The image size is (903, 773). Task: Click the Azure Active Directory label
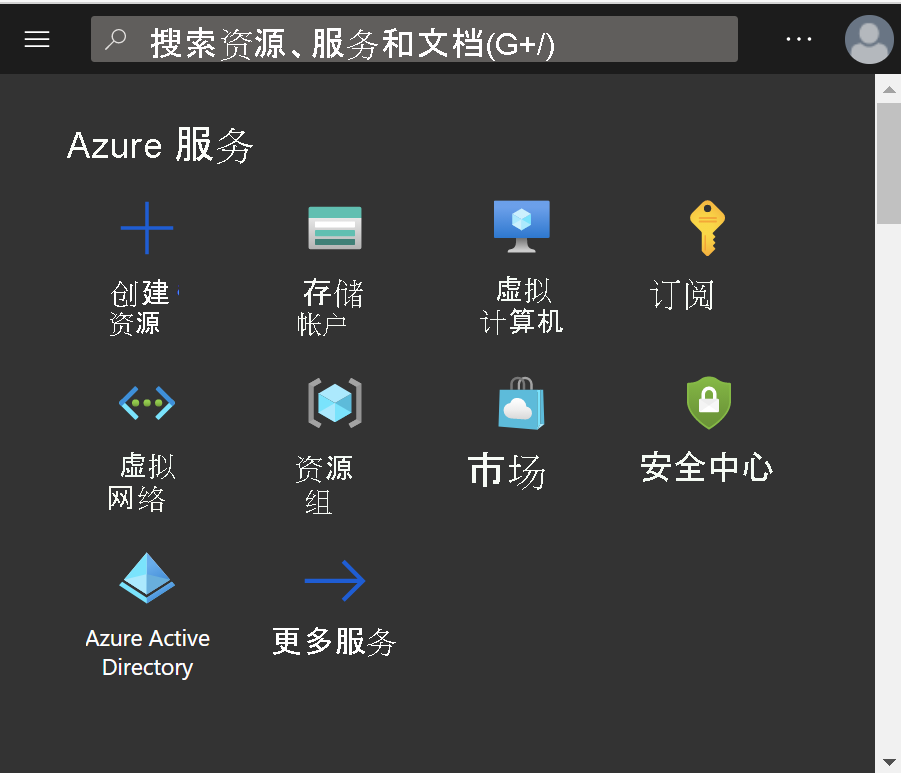point(147,653)
